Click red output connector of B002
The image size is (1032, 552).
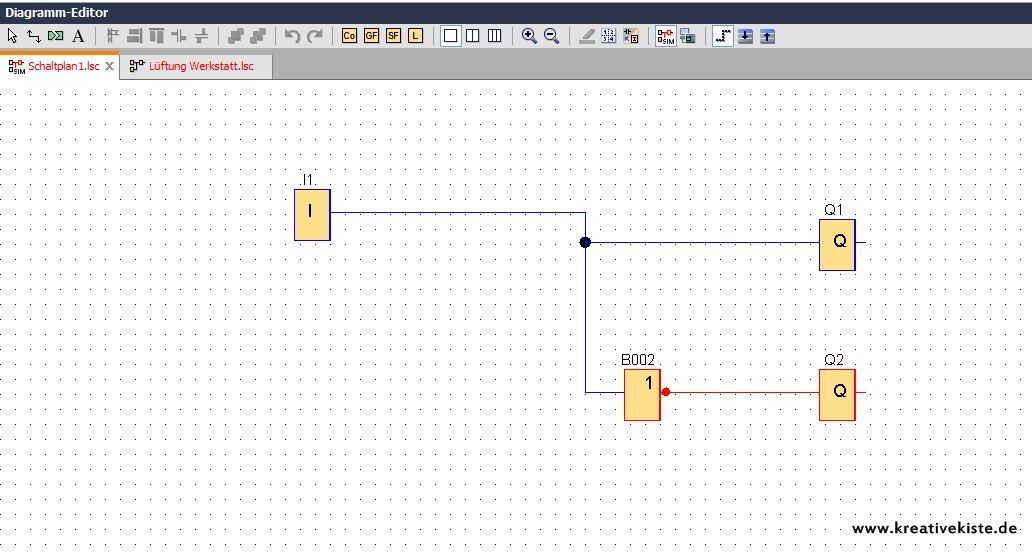(x=665, y=392)
